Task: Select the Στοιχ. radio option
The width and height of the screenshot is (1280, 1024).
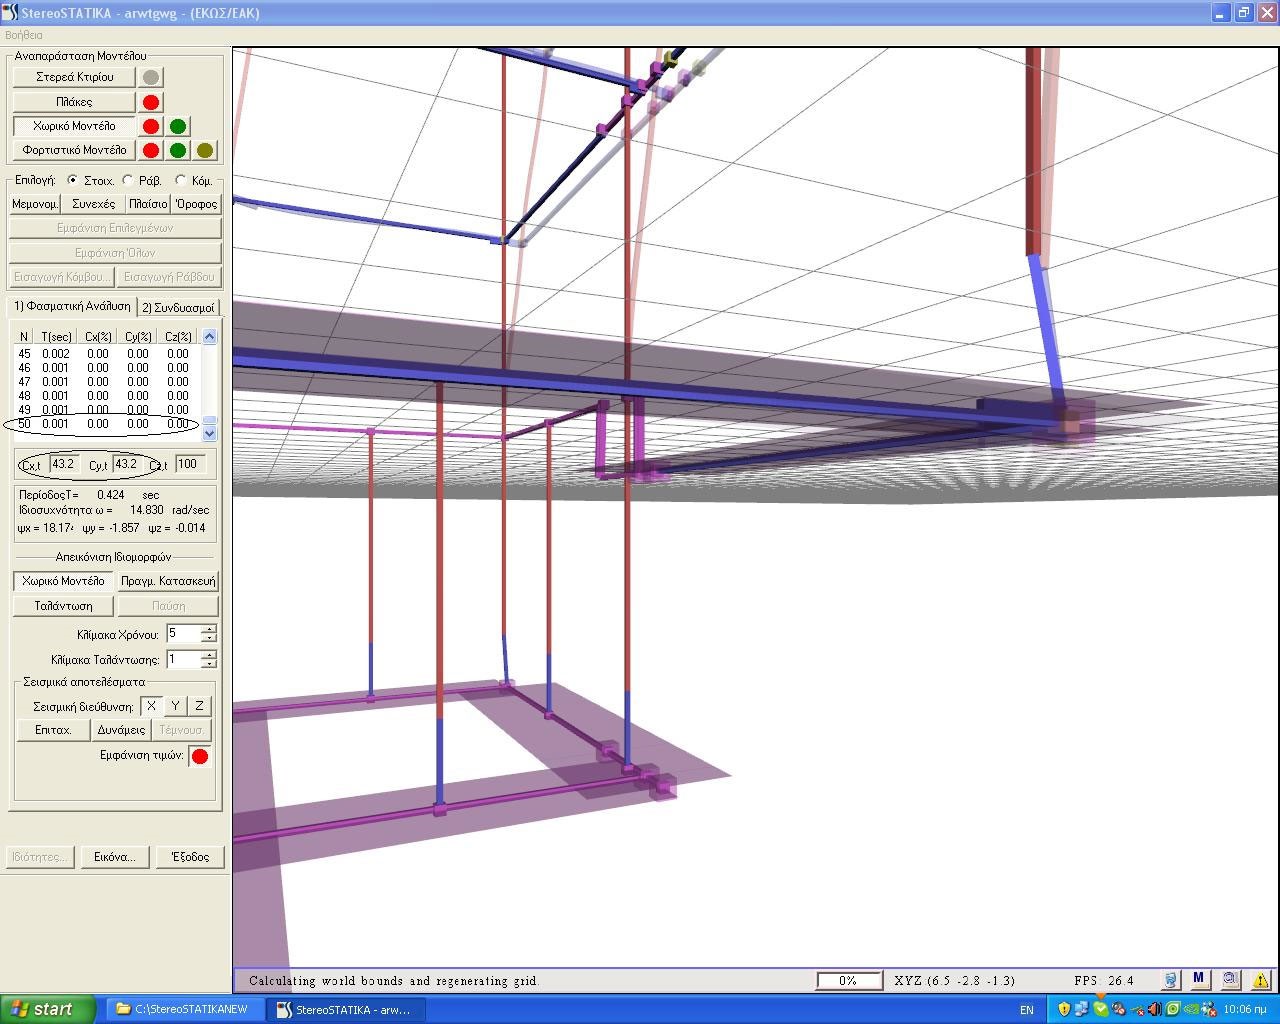Action: pos(73,180)
